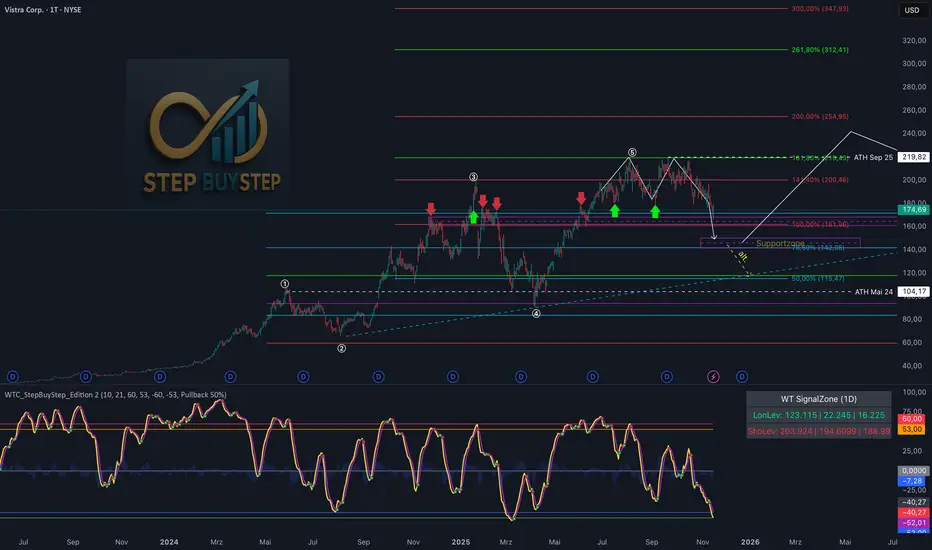
Task: Click the orange 53,00 indicator level label
Action: (912, 429)
